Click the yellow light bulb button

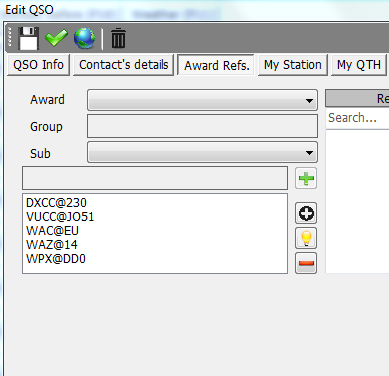pos(306,238)
